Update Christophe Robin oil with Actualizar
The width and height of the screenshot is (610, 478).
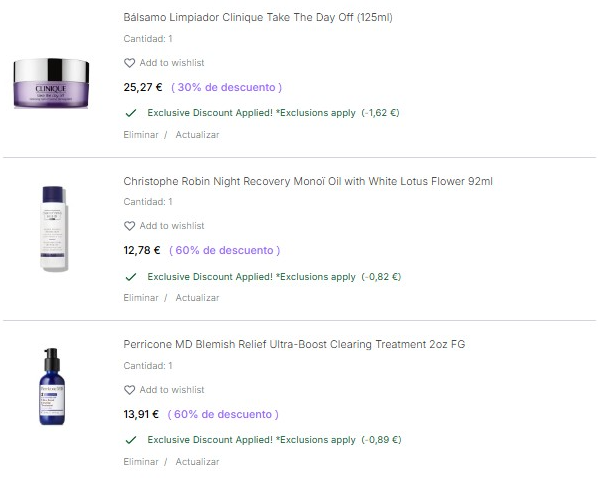[x=197, y=298]
